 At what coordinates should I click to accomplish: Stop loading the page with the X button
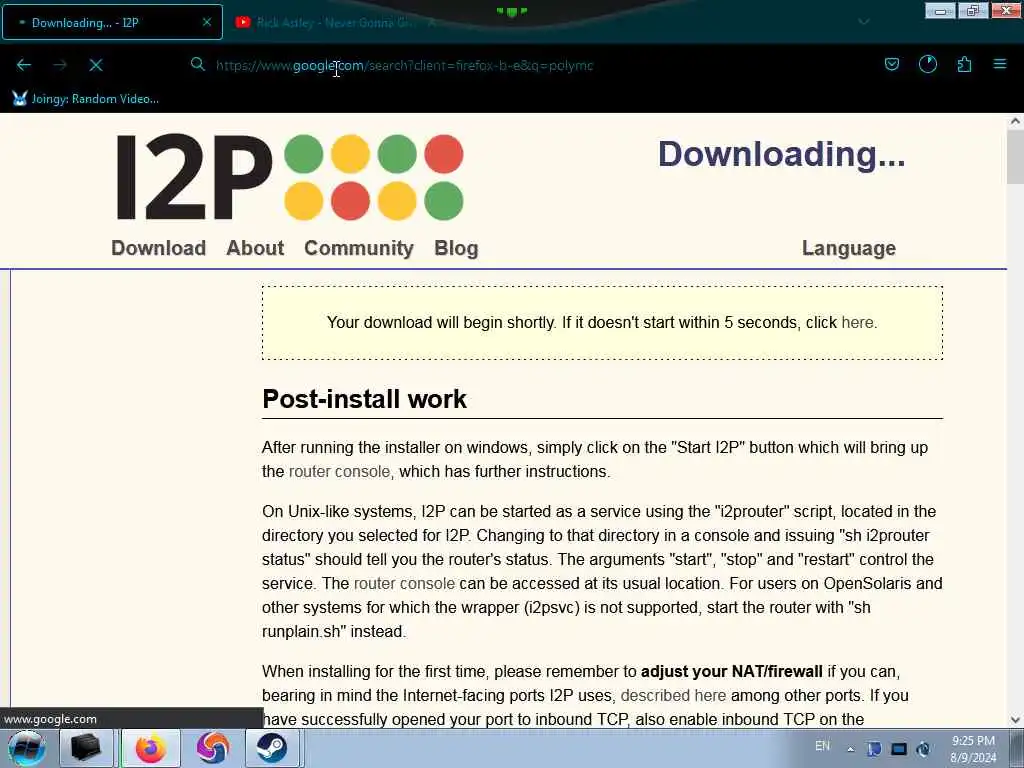[x=96, y=65]
